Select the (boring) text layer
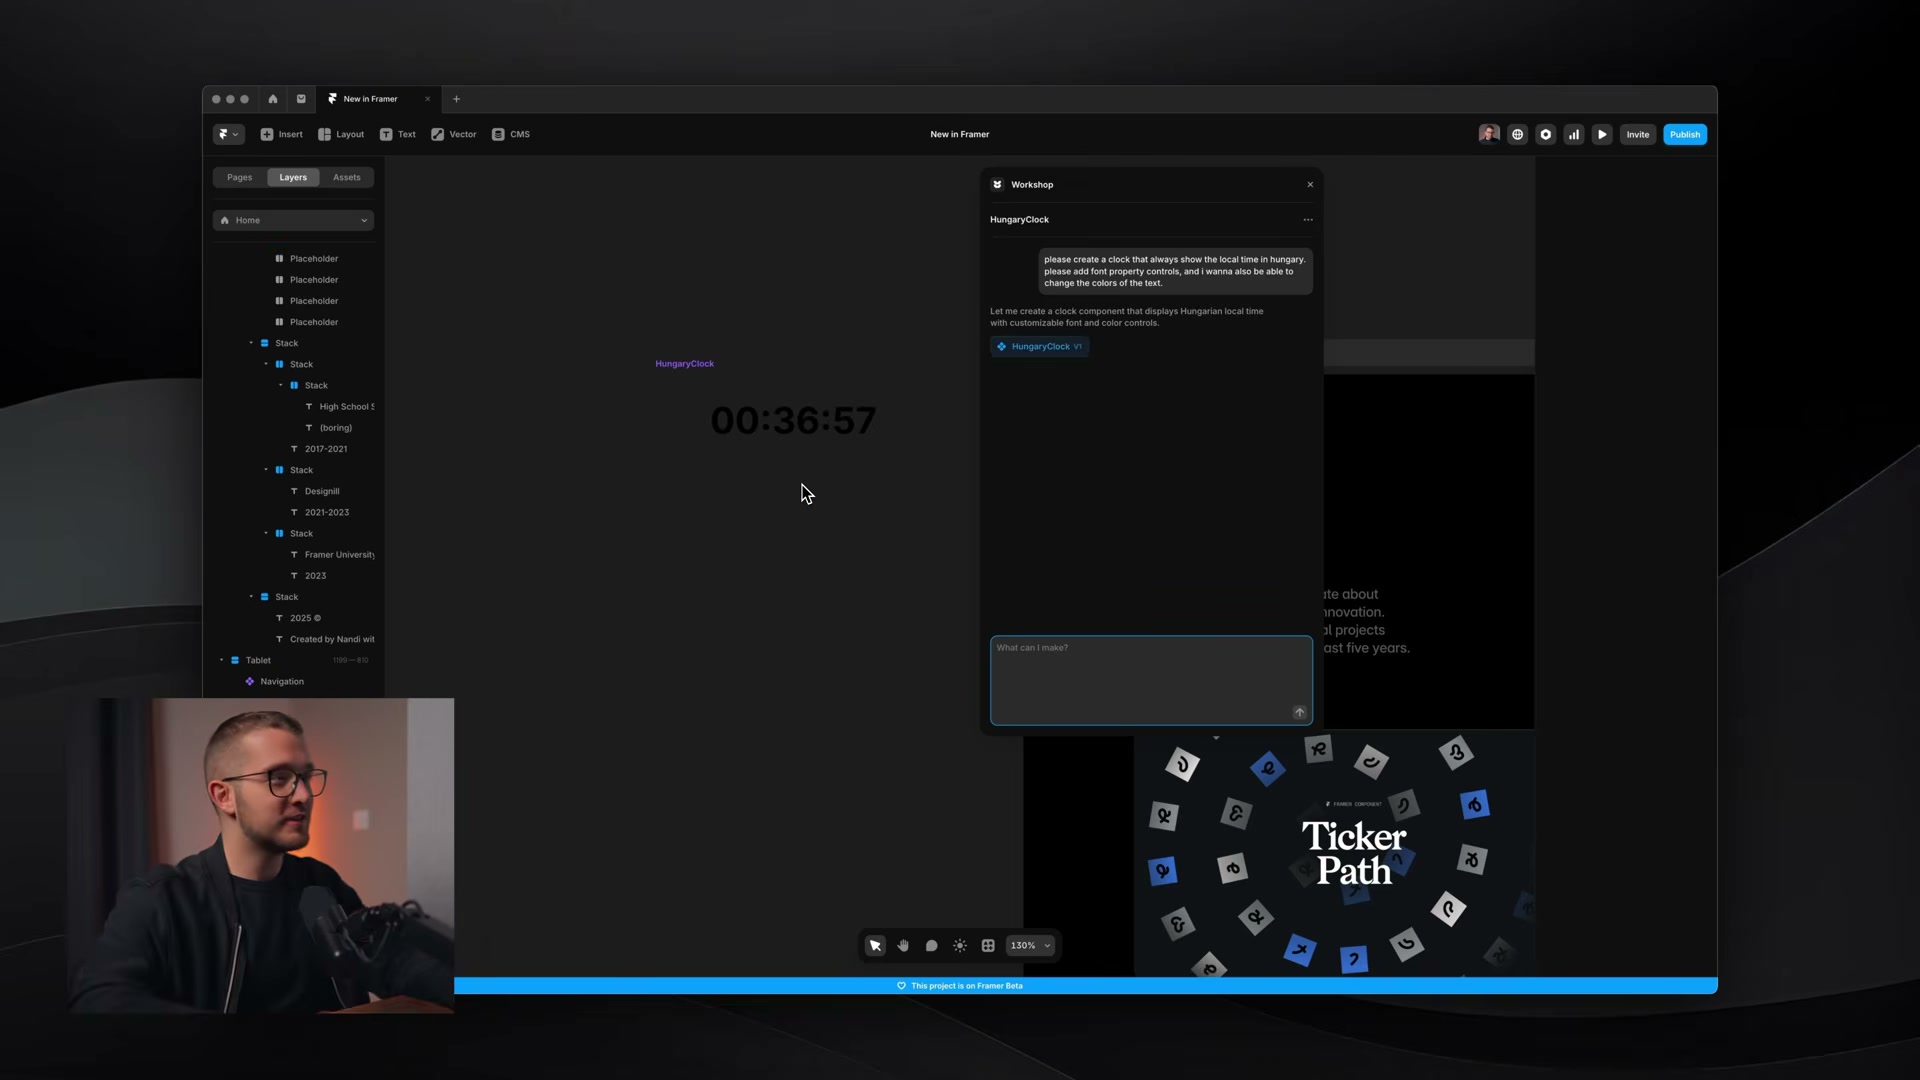The height and width of the screenshot is (1080, 1920). pyautogui.click(x=335, y=428)
